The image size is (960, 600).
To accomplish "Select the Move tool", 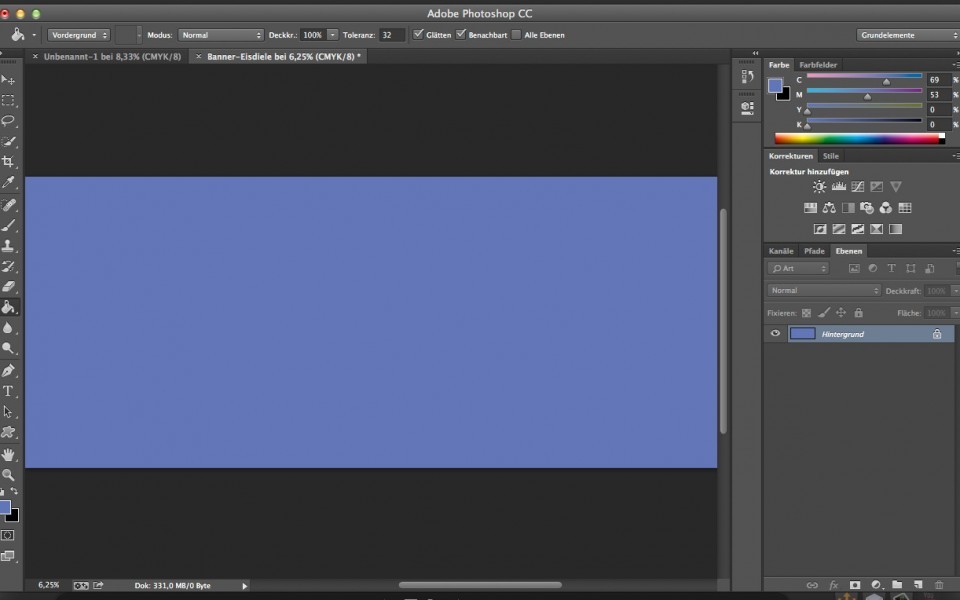I will tap(8, 80).
